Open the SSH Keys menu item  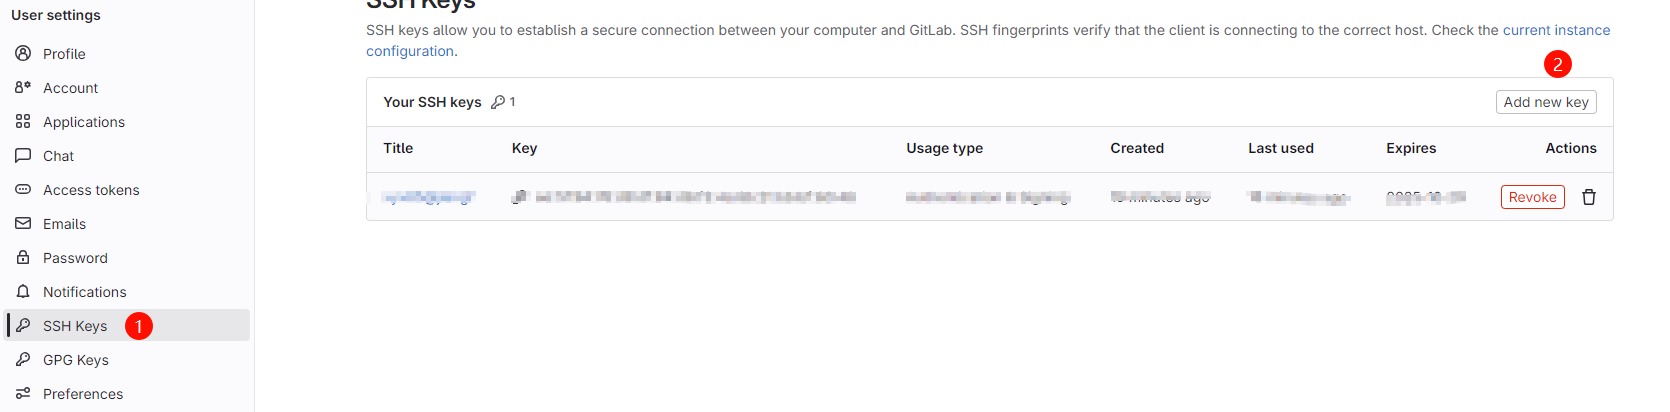tap(75, 326)
